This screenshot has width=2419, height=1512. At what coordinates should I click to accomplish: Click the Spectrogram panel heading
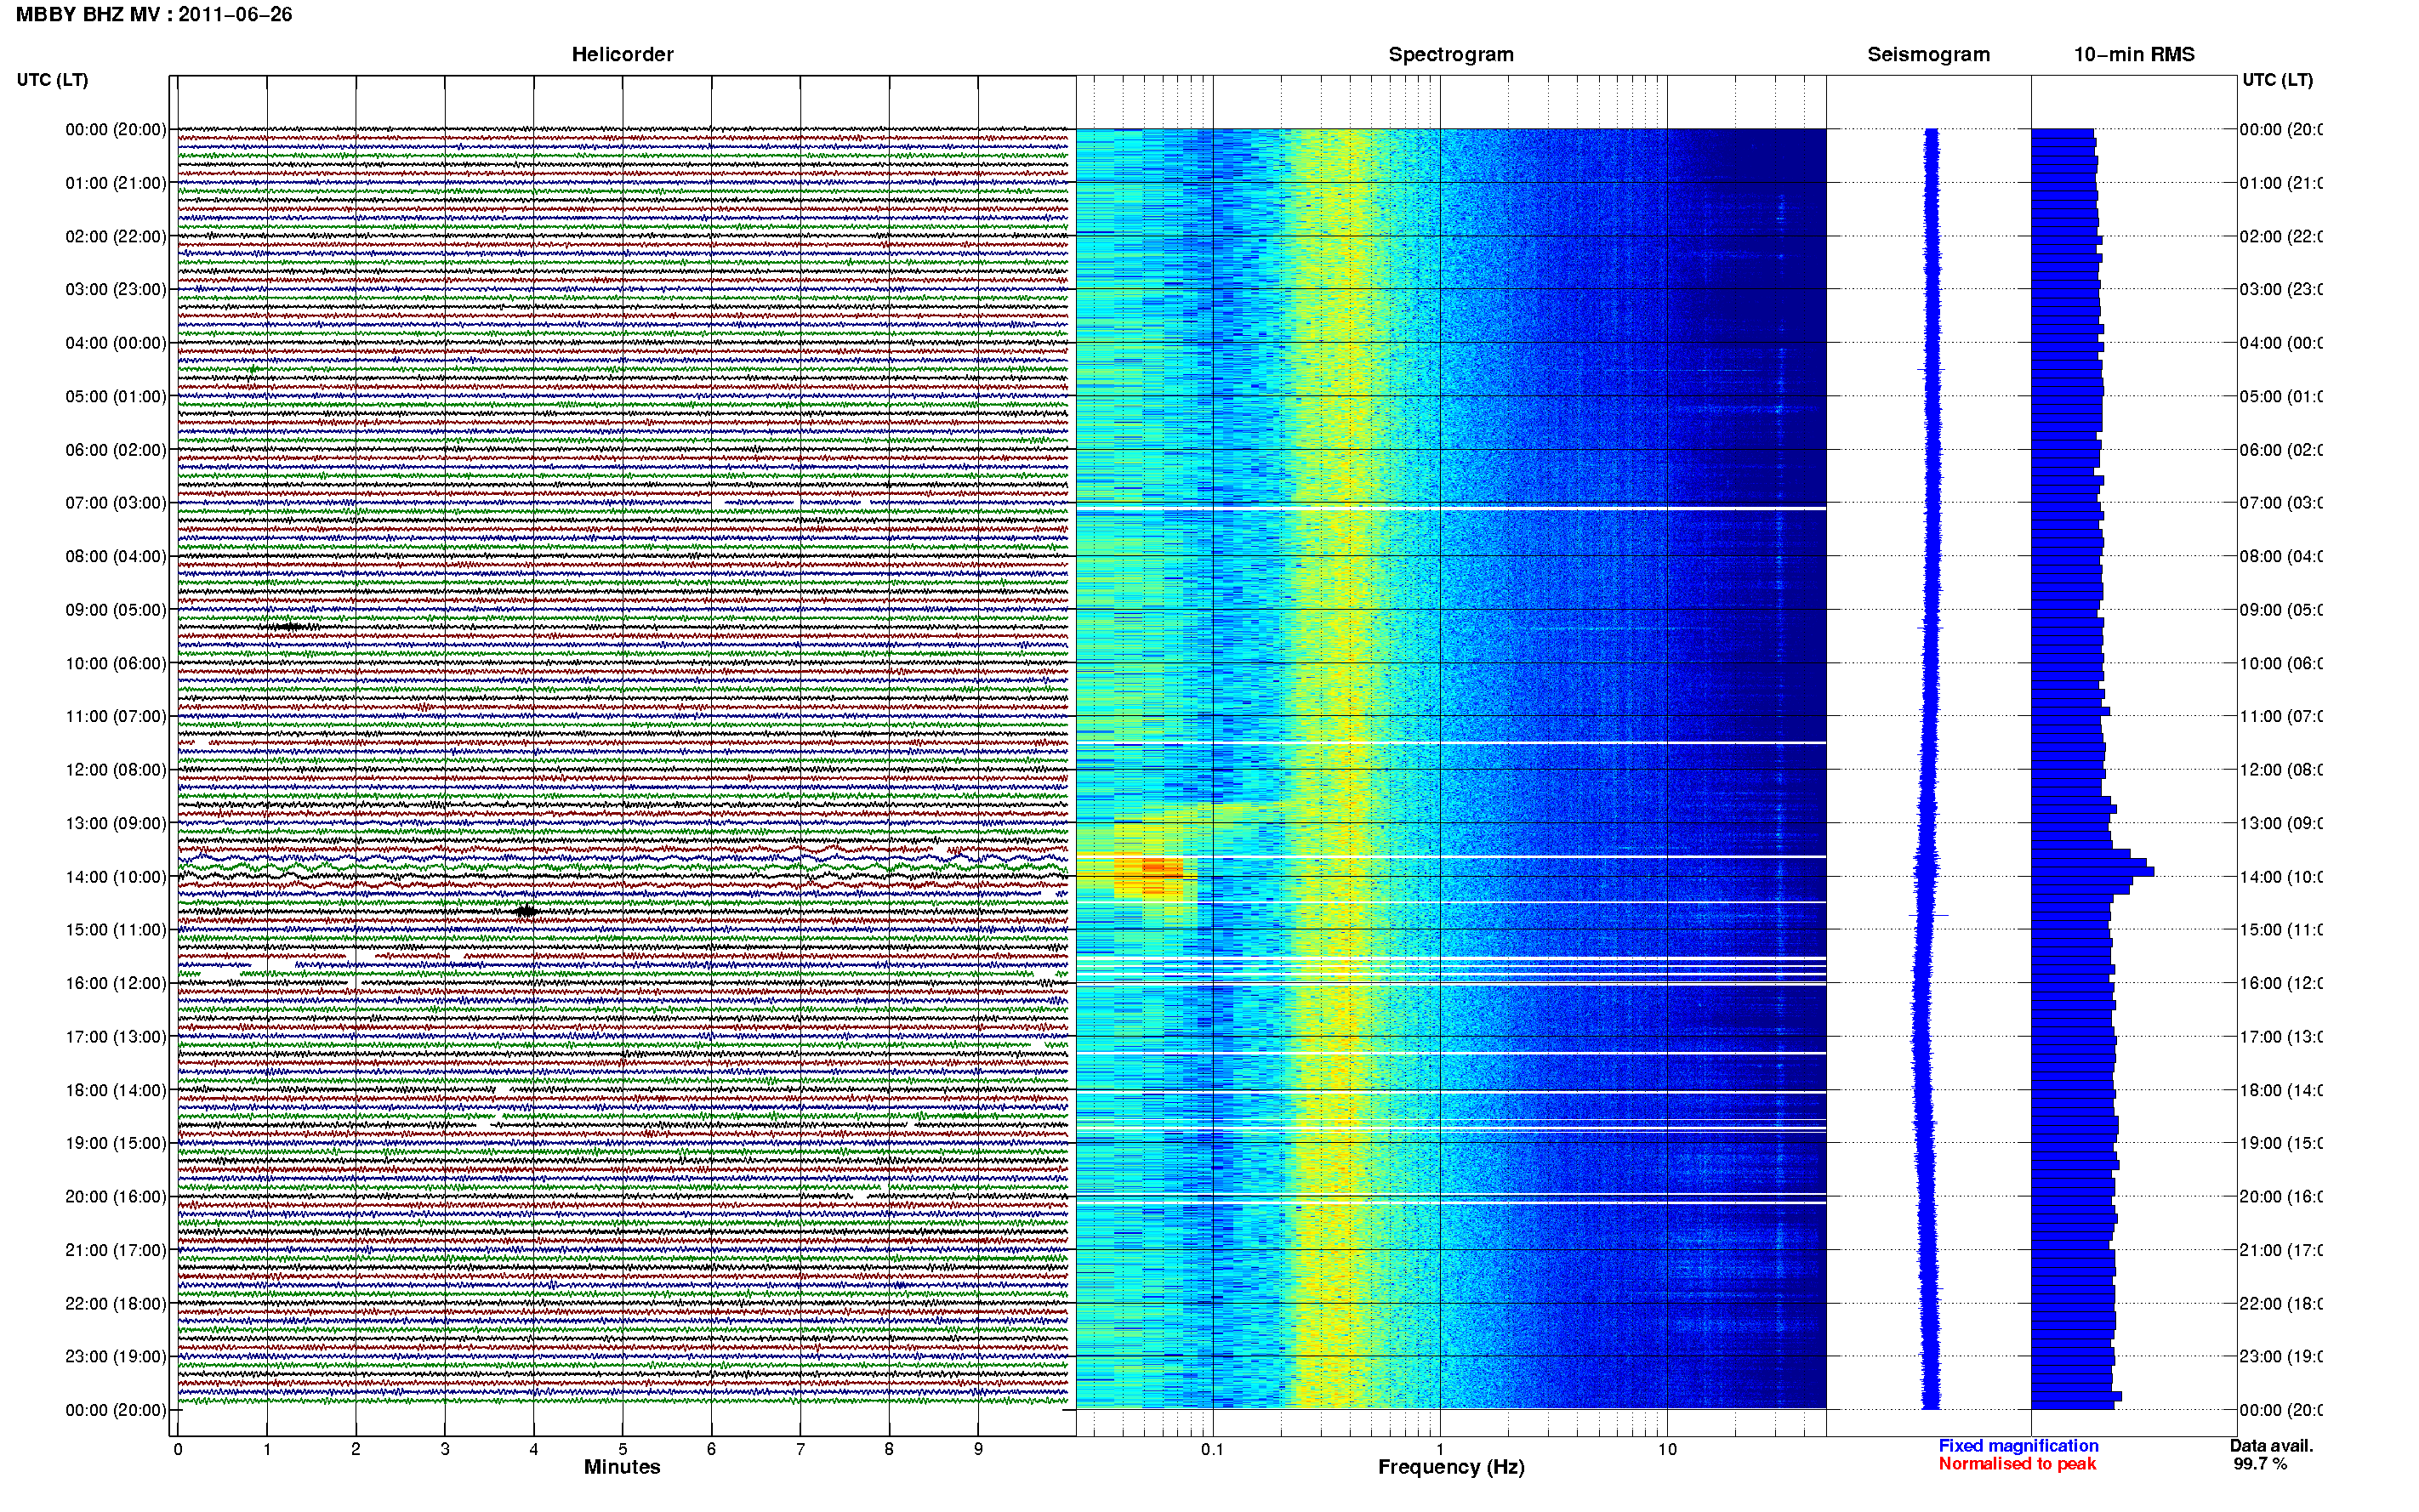pos(1451,54)
